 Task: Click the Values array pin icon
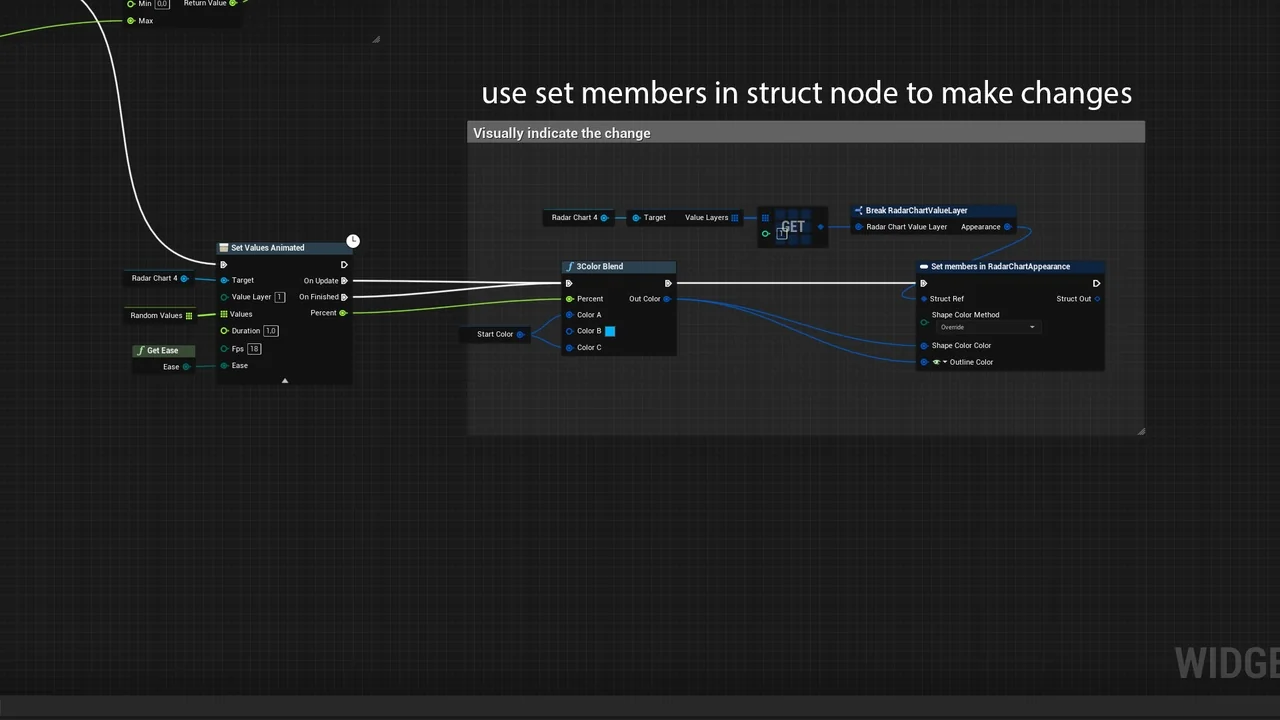click(224, 314)
